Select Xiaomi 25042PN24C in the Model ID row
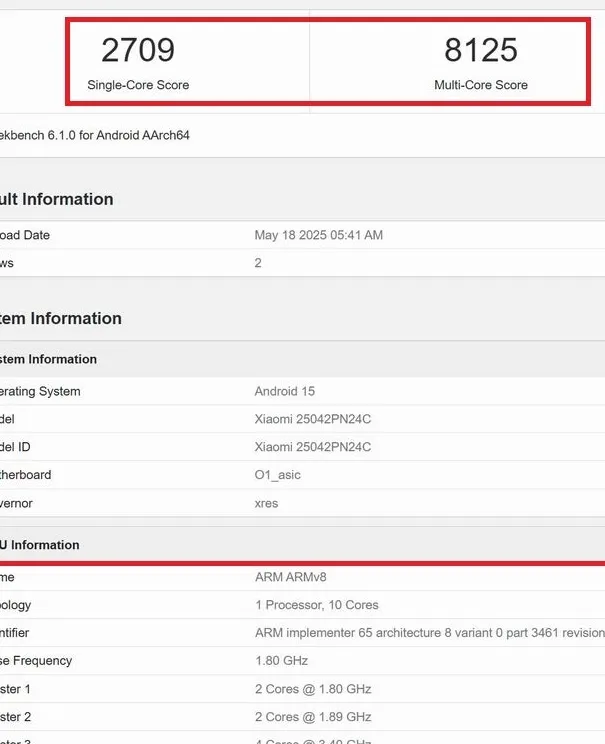The image size is (605, 744). (313, 447)
